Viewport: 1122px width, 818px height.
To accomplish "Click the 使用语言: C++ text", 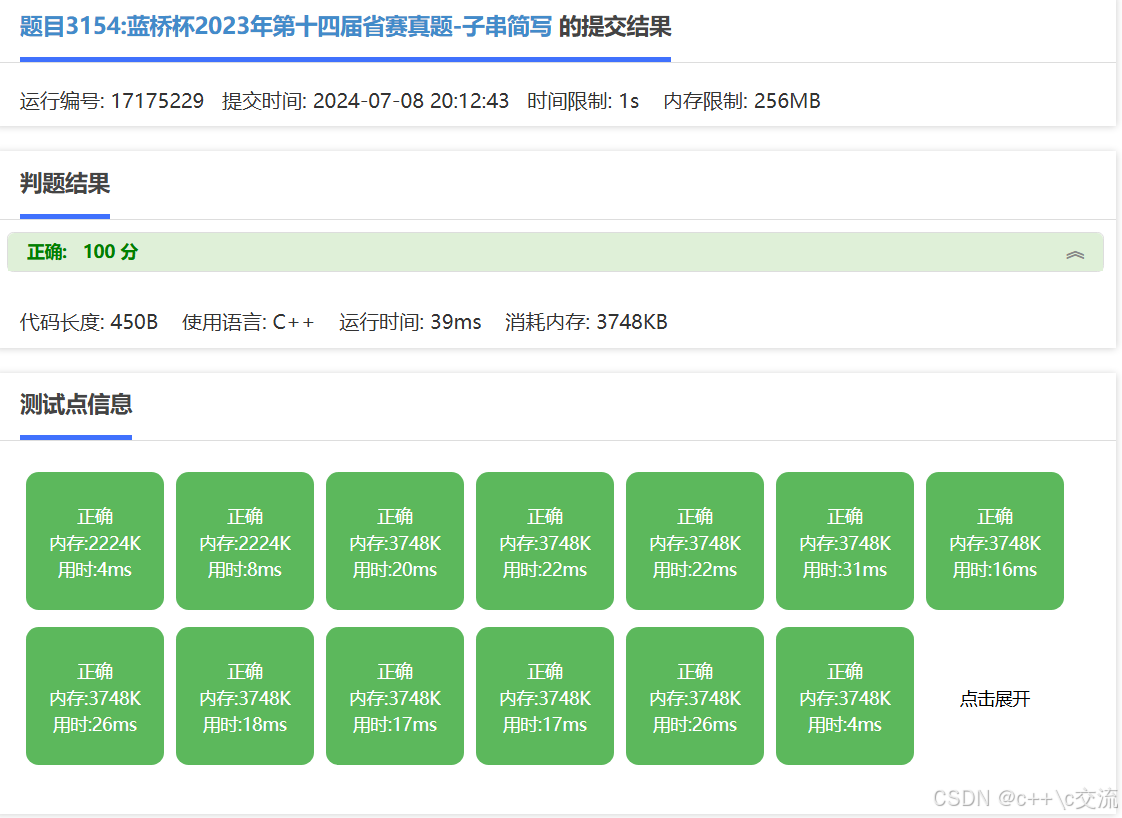I will (x=248, y=322).
